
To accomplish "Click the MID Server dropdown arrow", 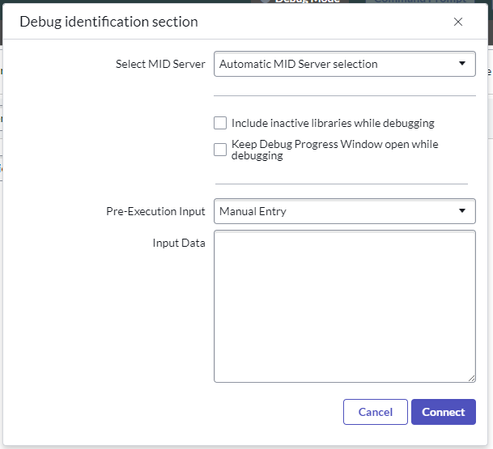I will click(462, 63).
